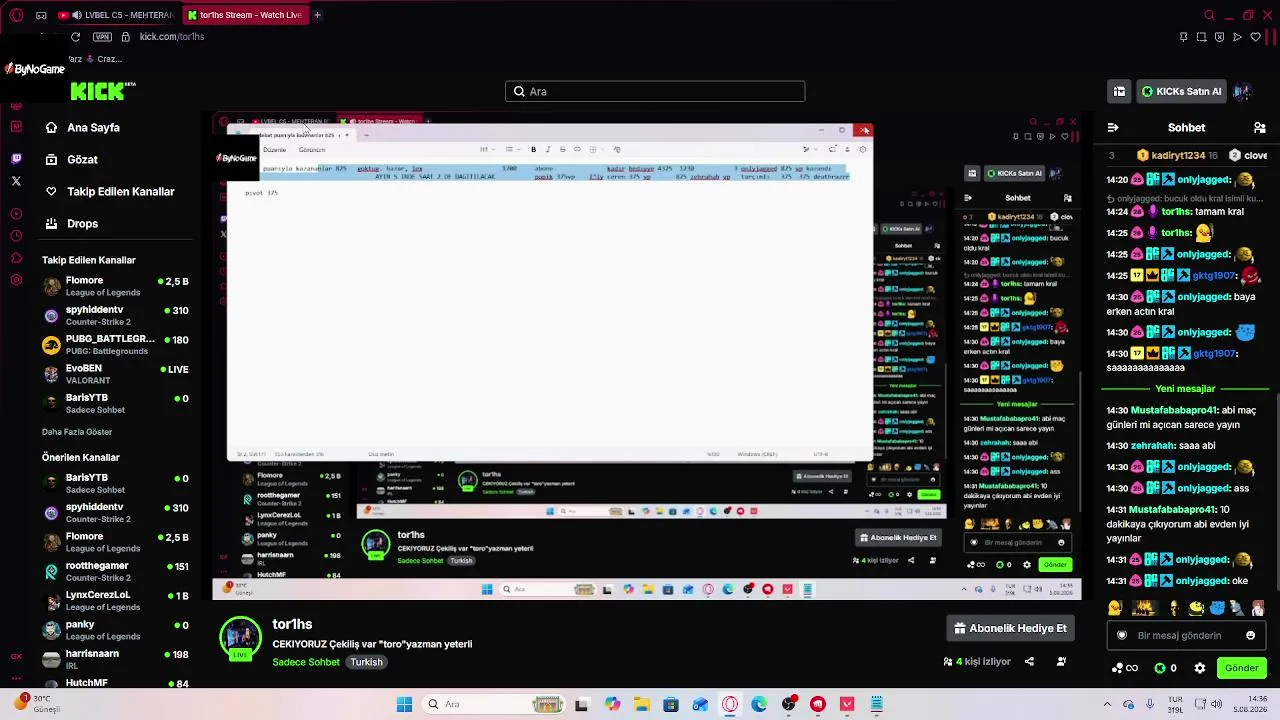Open the icon right of share
The image size is (1280, 720).
click(x=1061, y=661)
